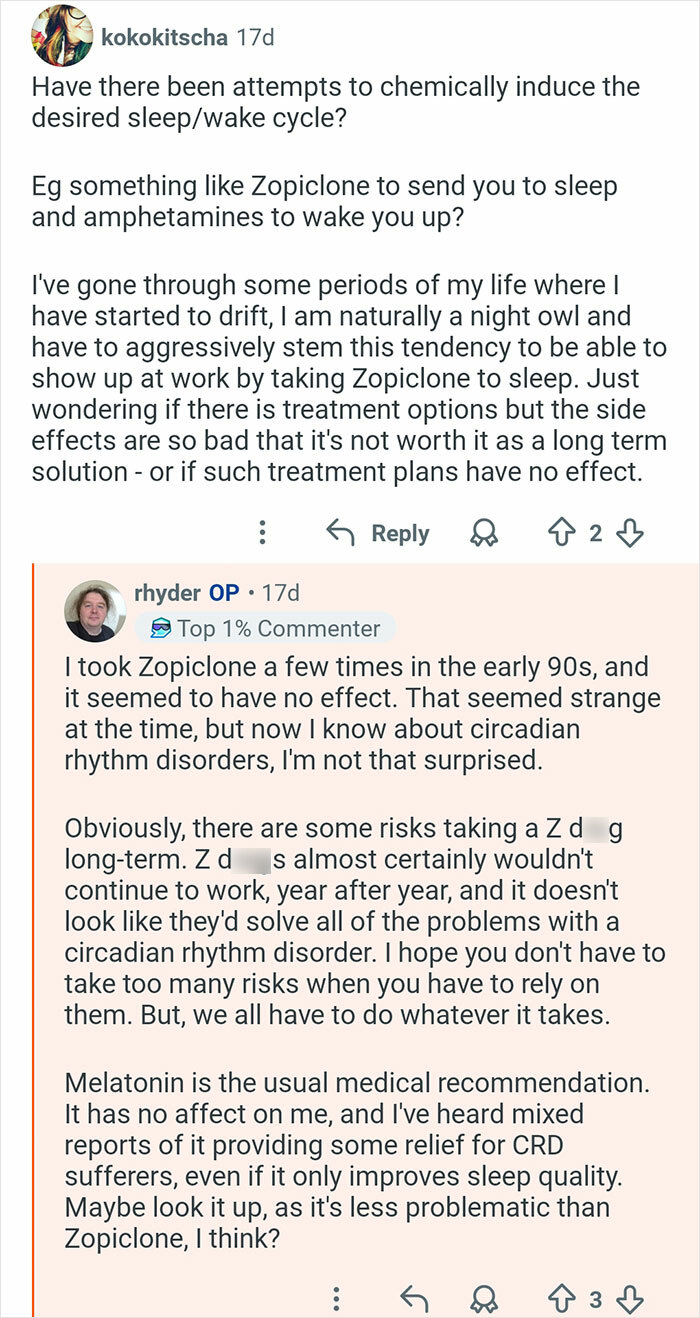Give an award to kokokitscha's comment

[x=484, y=533]
